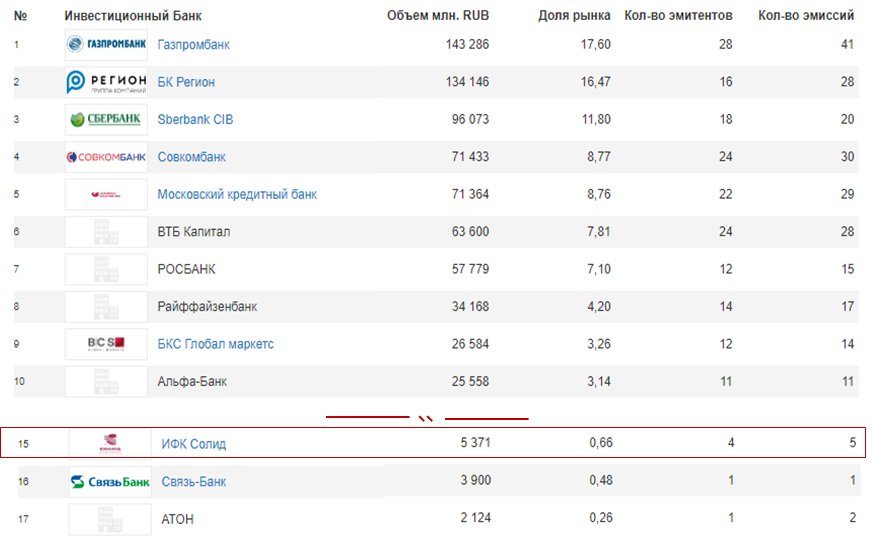Select the volume value 63 600
873x541 pixels.
tap(470, 232)
